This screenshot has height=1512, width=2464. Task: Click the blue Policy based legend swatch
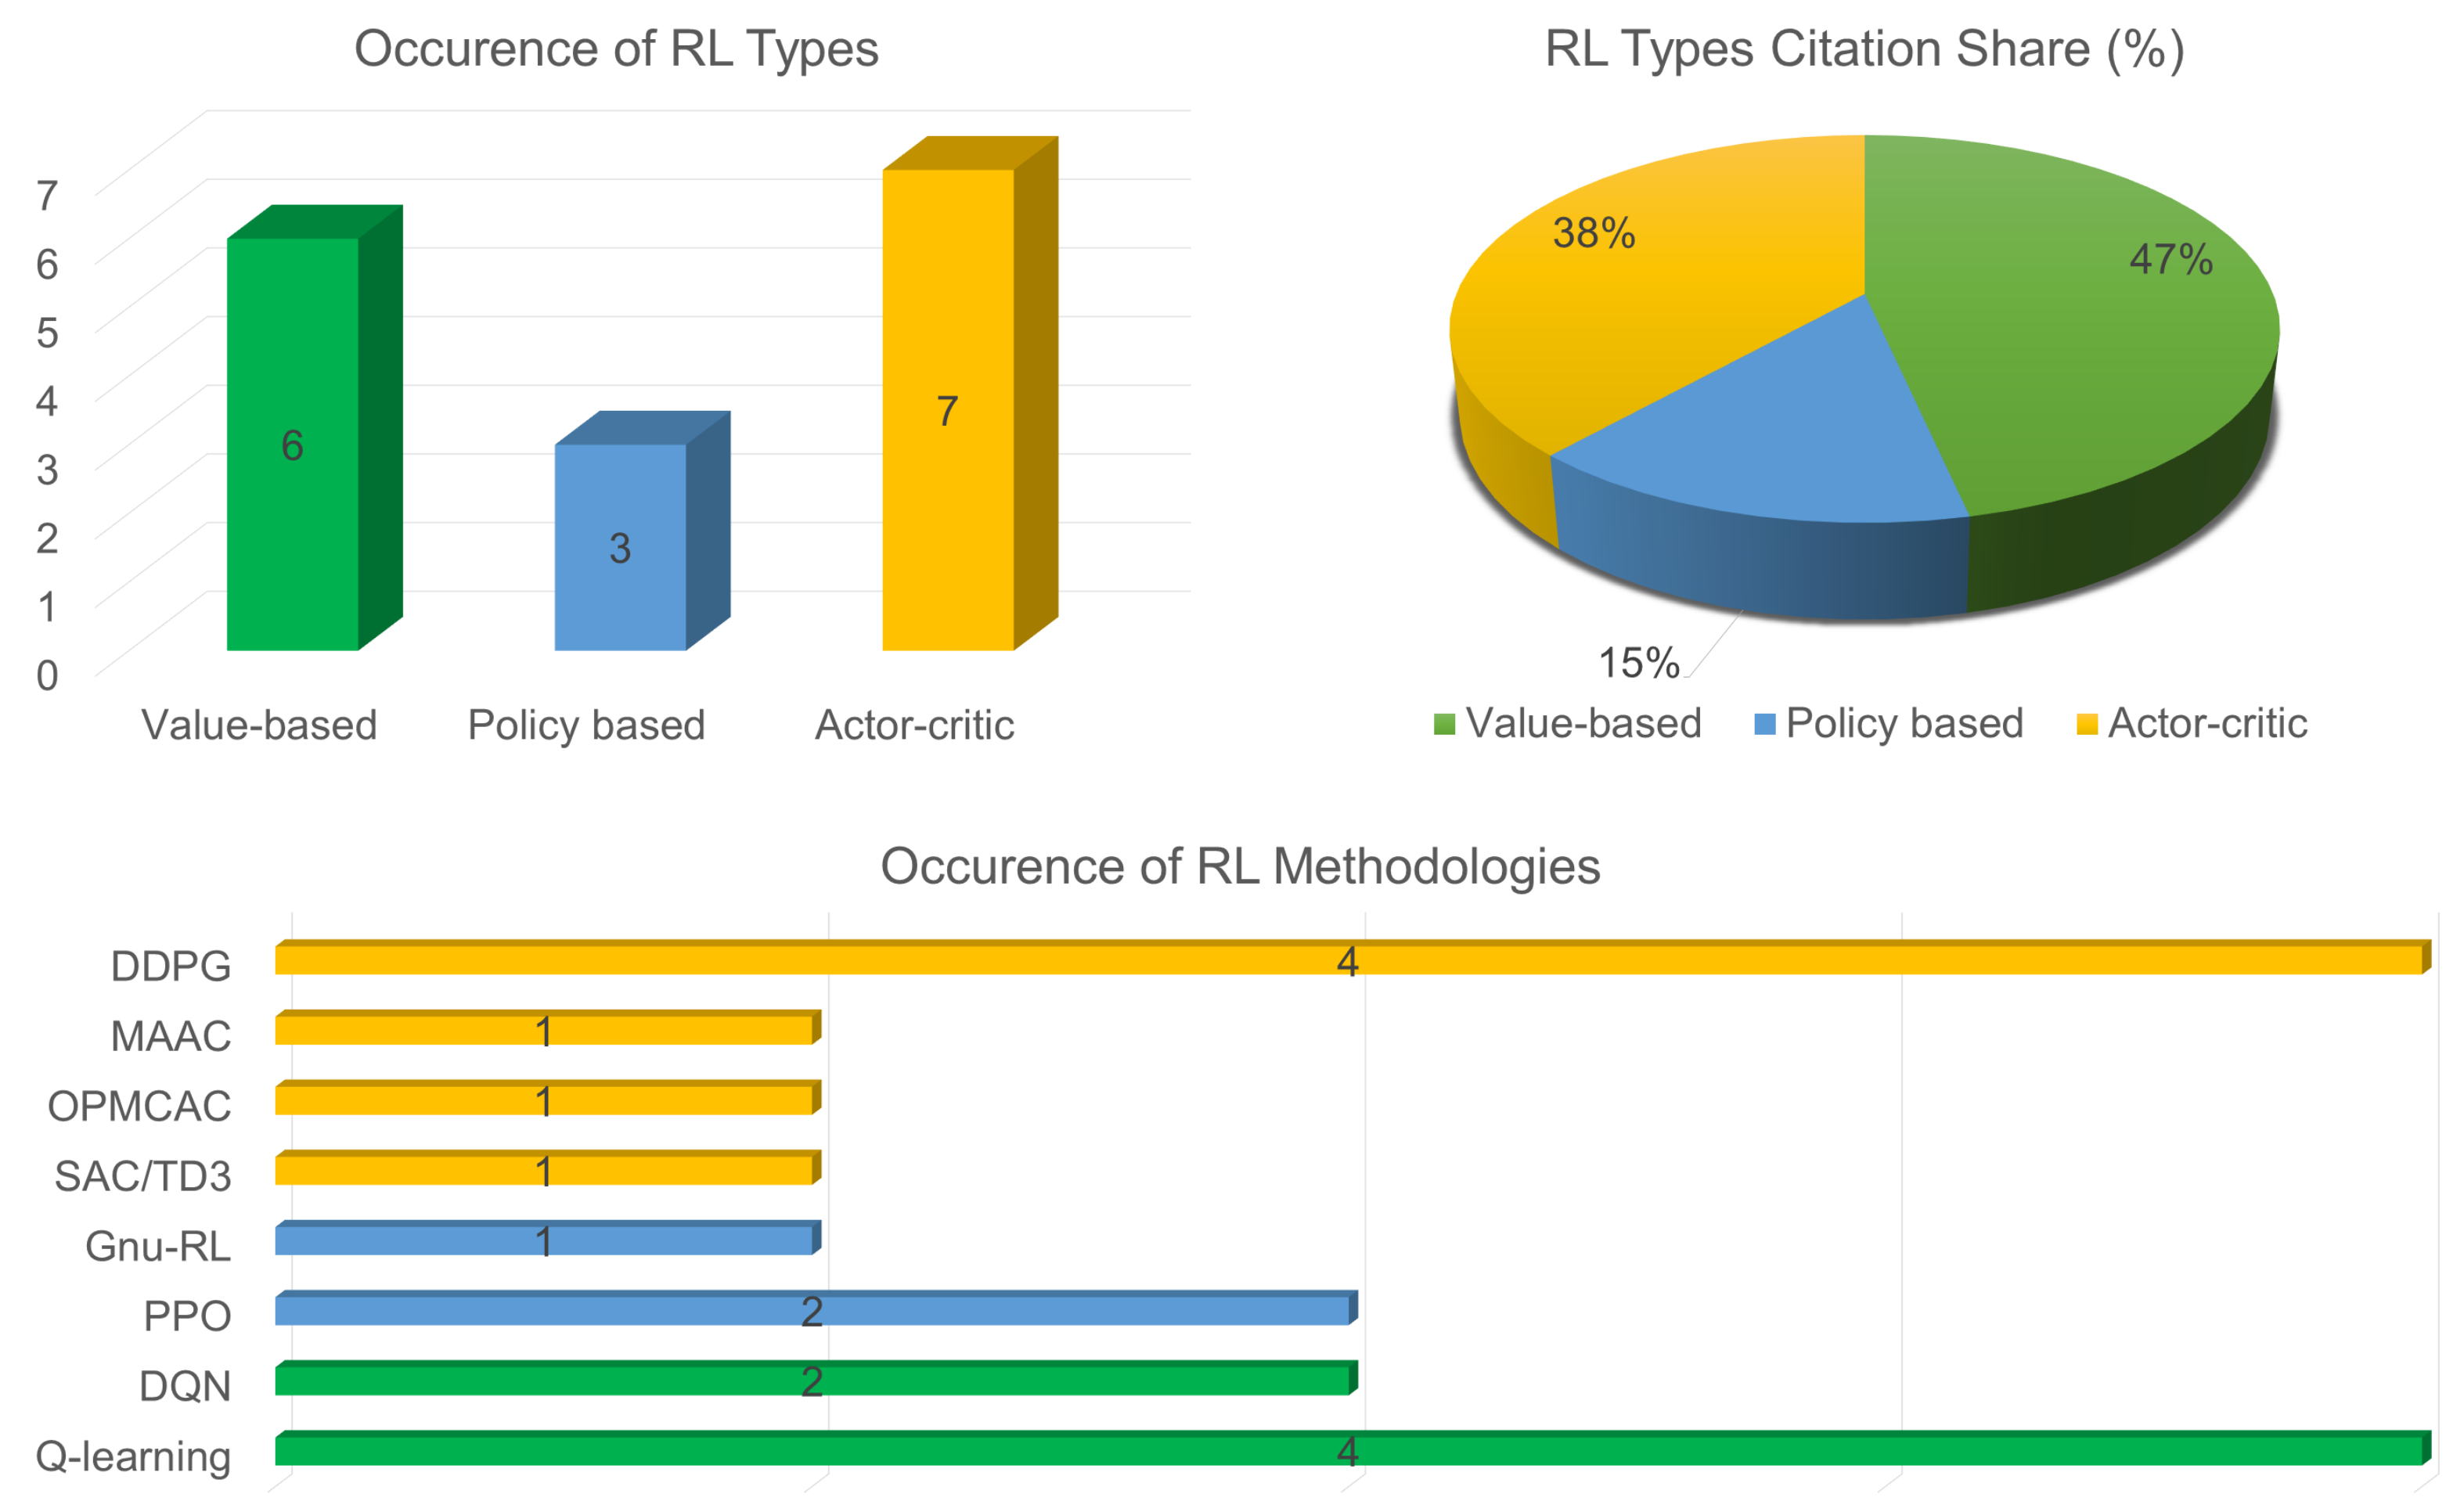[x=1764, y=724]
